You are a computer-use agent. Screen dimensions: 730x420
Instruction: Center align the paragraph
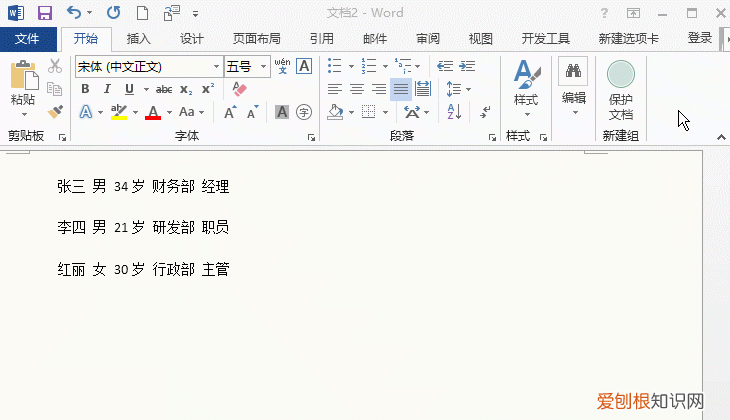point(357,89)
